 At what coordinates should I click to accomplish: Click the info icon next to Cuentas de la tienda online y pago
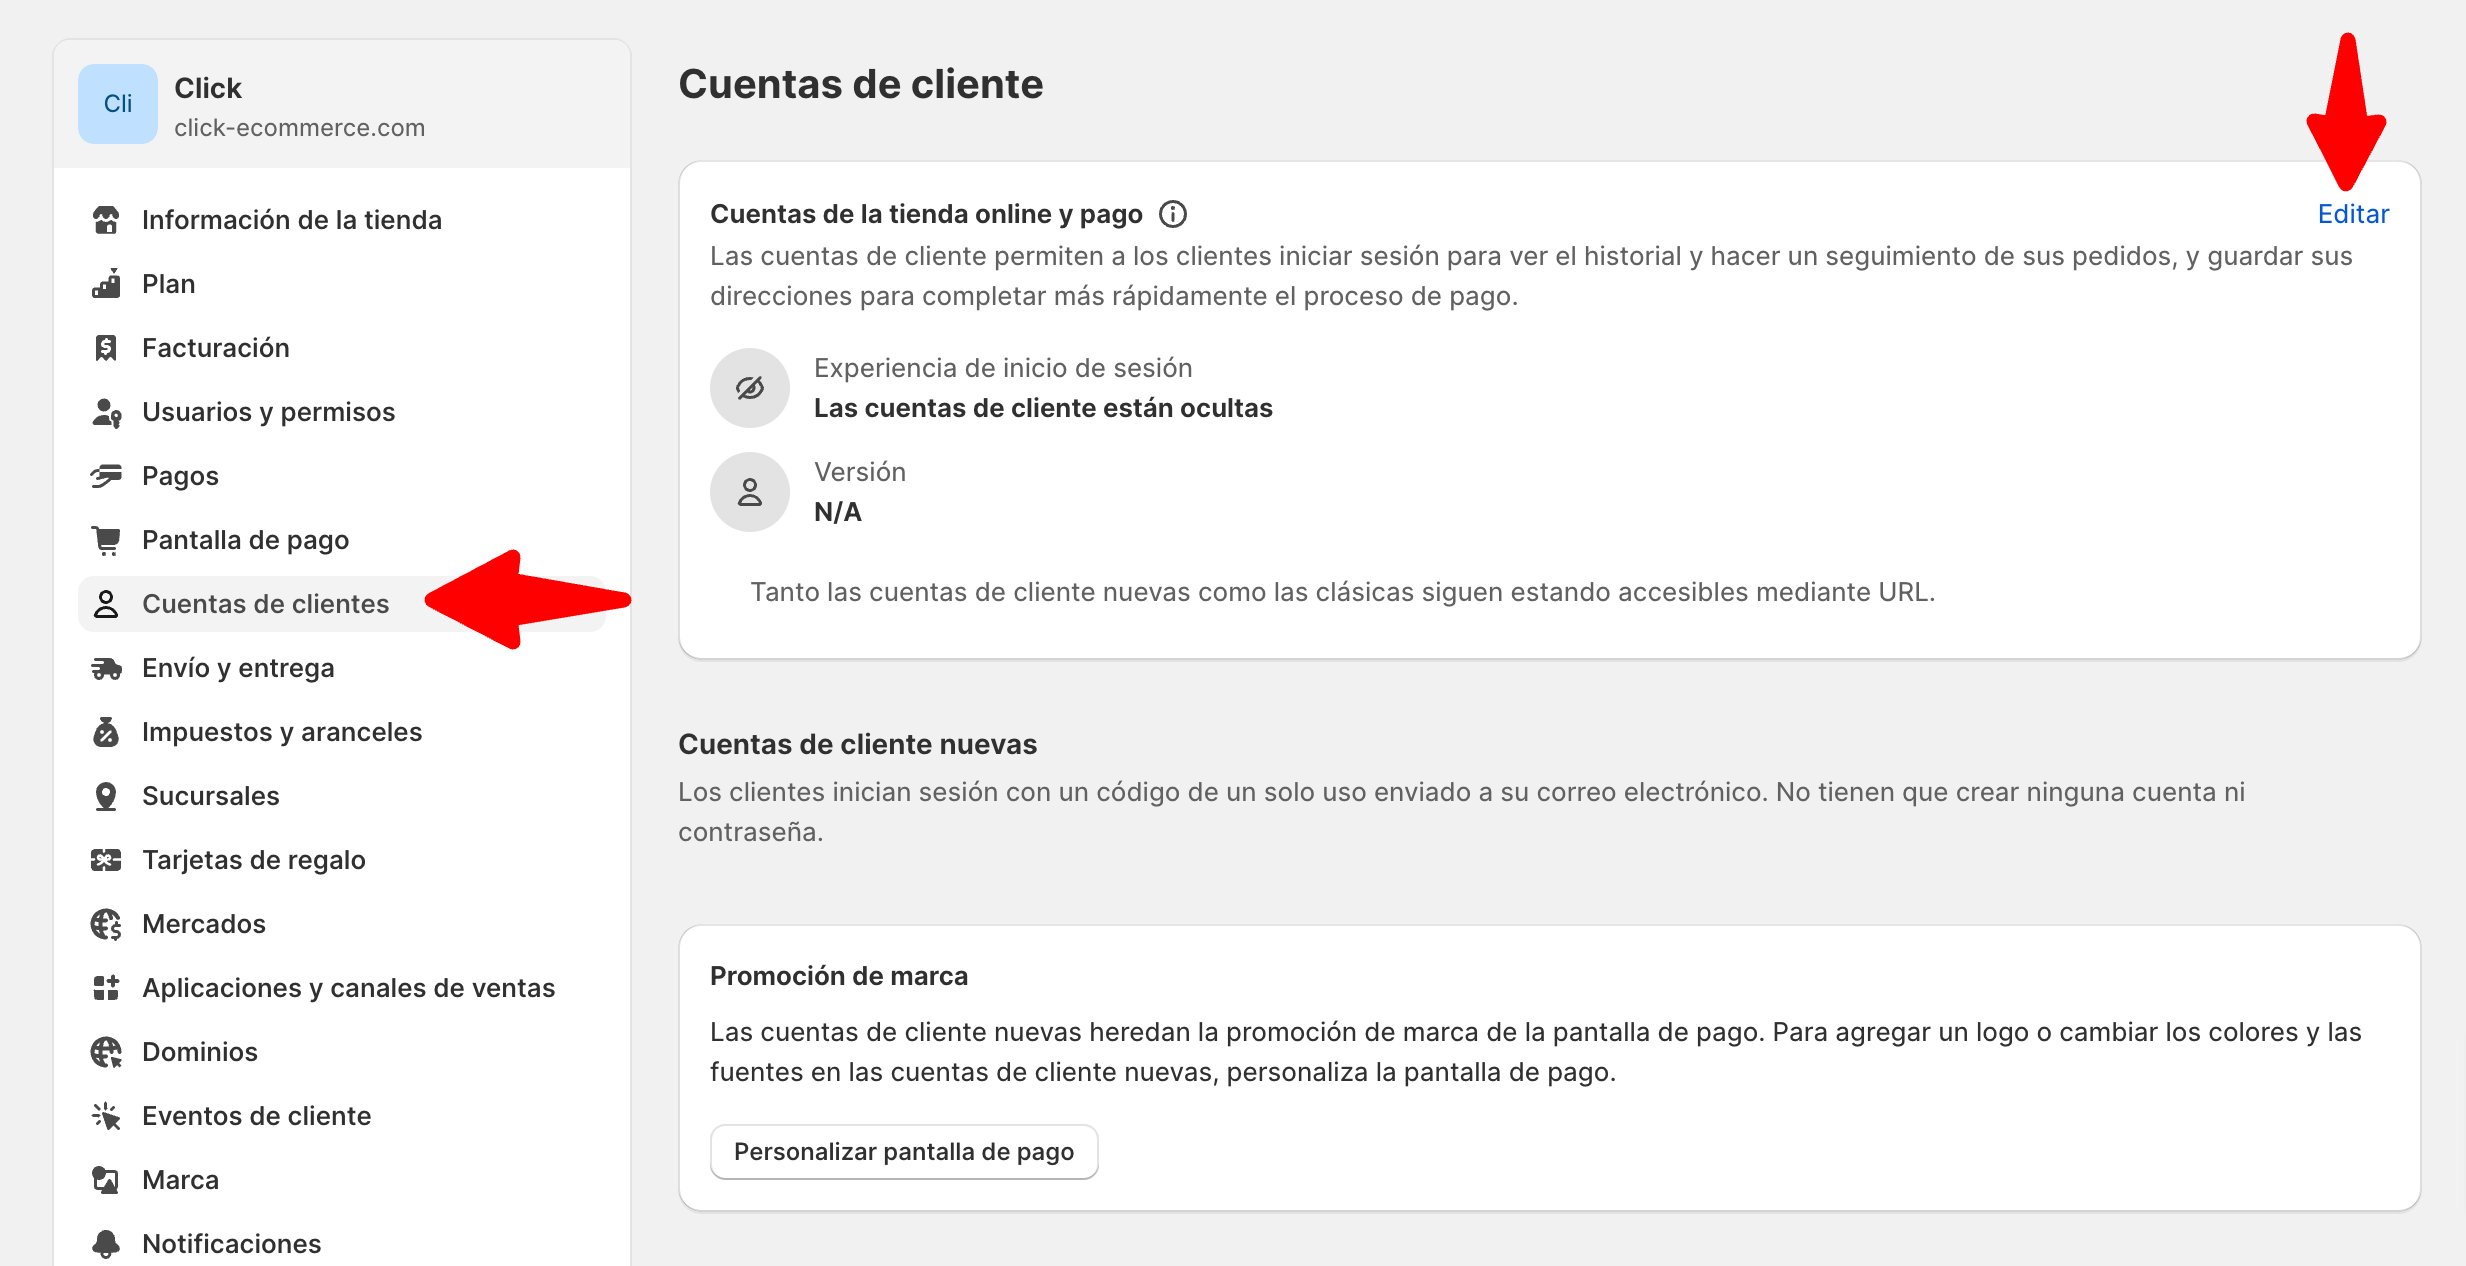click(x=1173, y=214)
